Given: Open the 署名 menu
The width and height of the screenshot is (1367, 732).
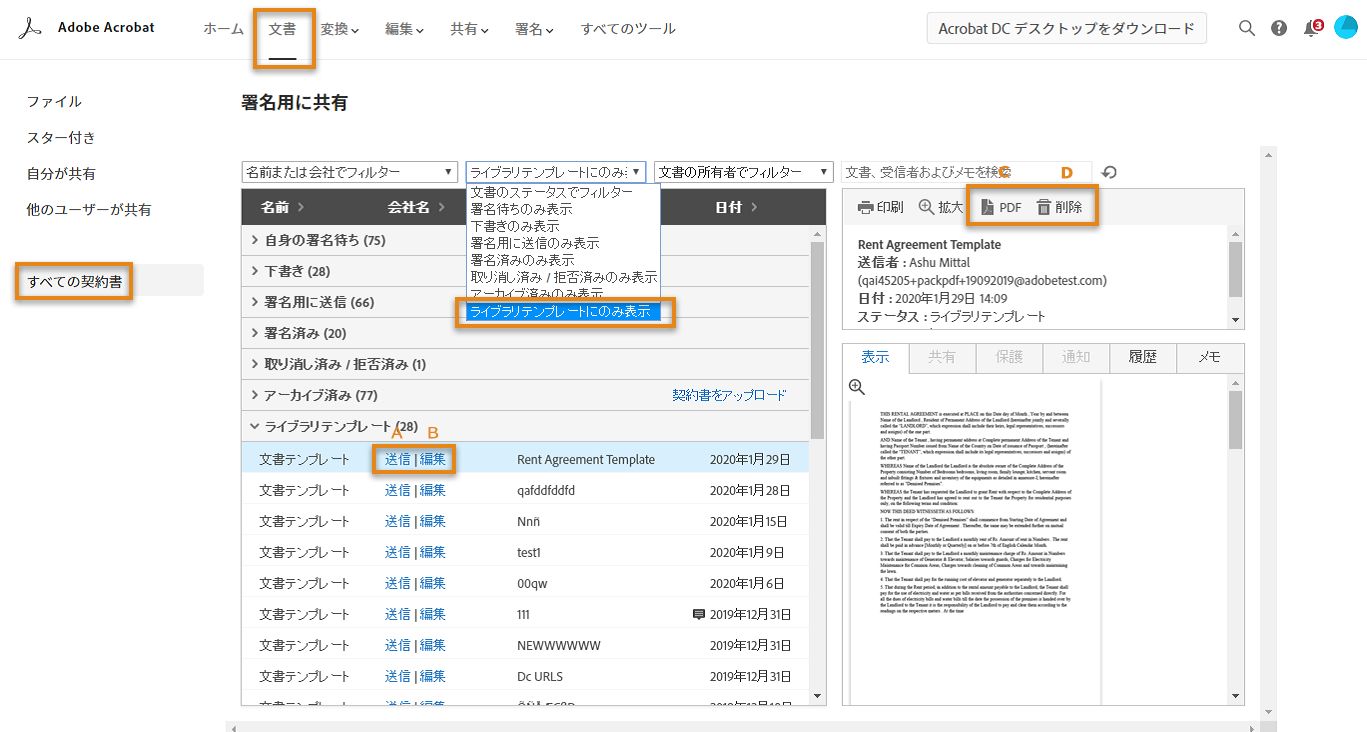Looking at the screenshot, I should [x=535, y=29].
